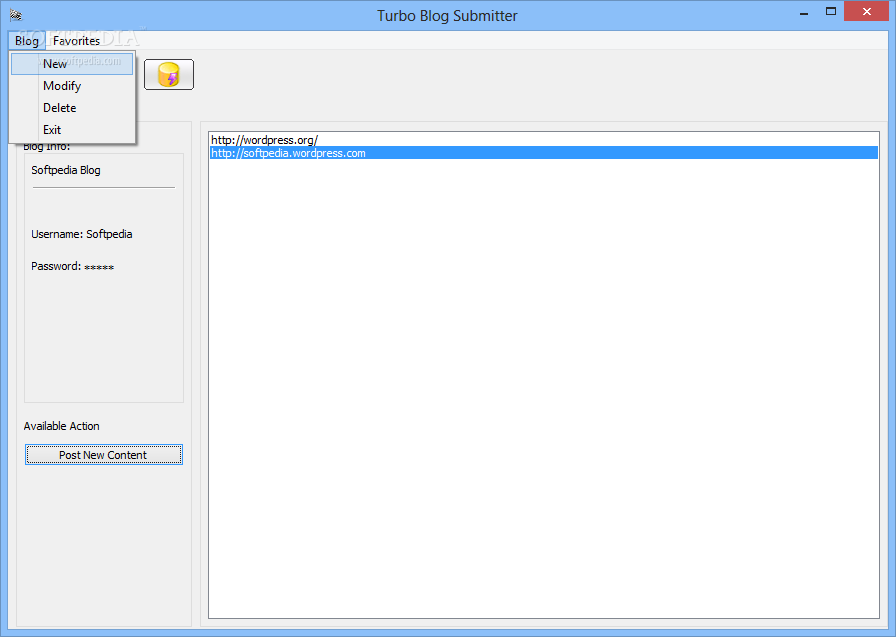Select the http://wordpress.org/ list entry
896x637 pixels.
[x=543, y=140]
